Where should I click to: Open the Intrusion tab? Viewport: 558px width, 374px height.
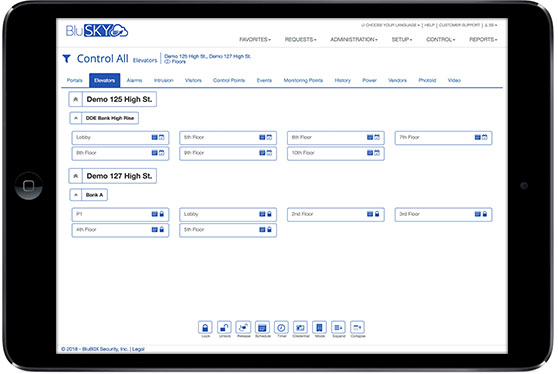[x=164, y=80]
